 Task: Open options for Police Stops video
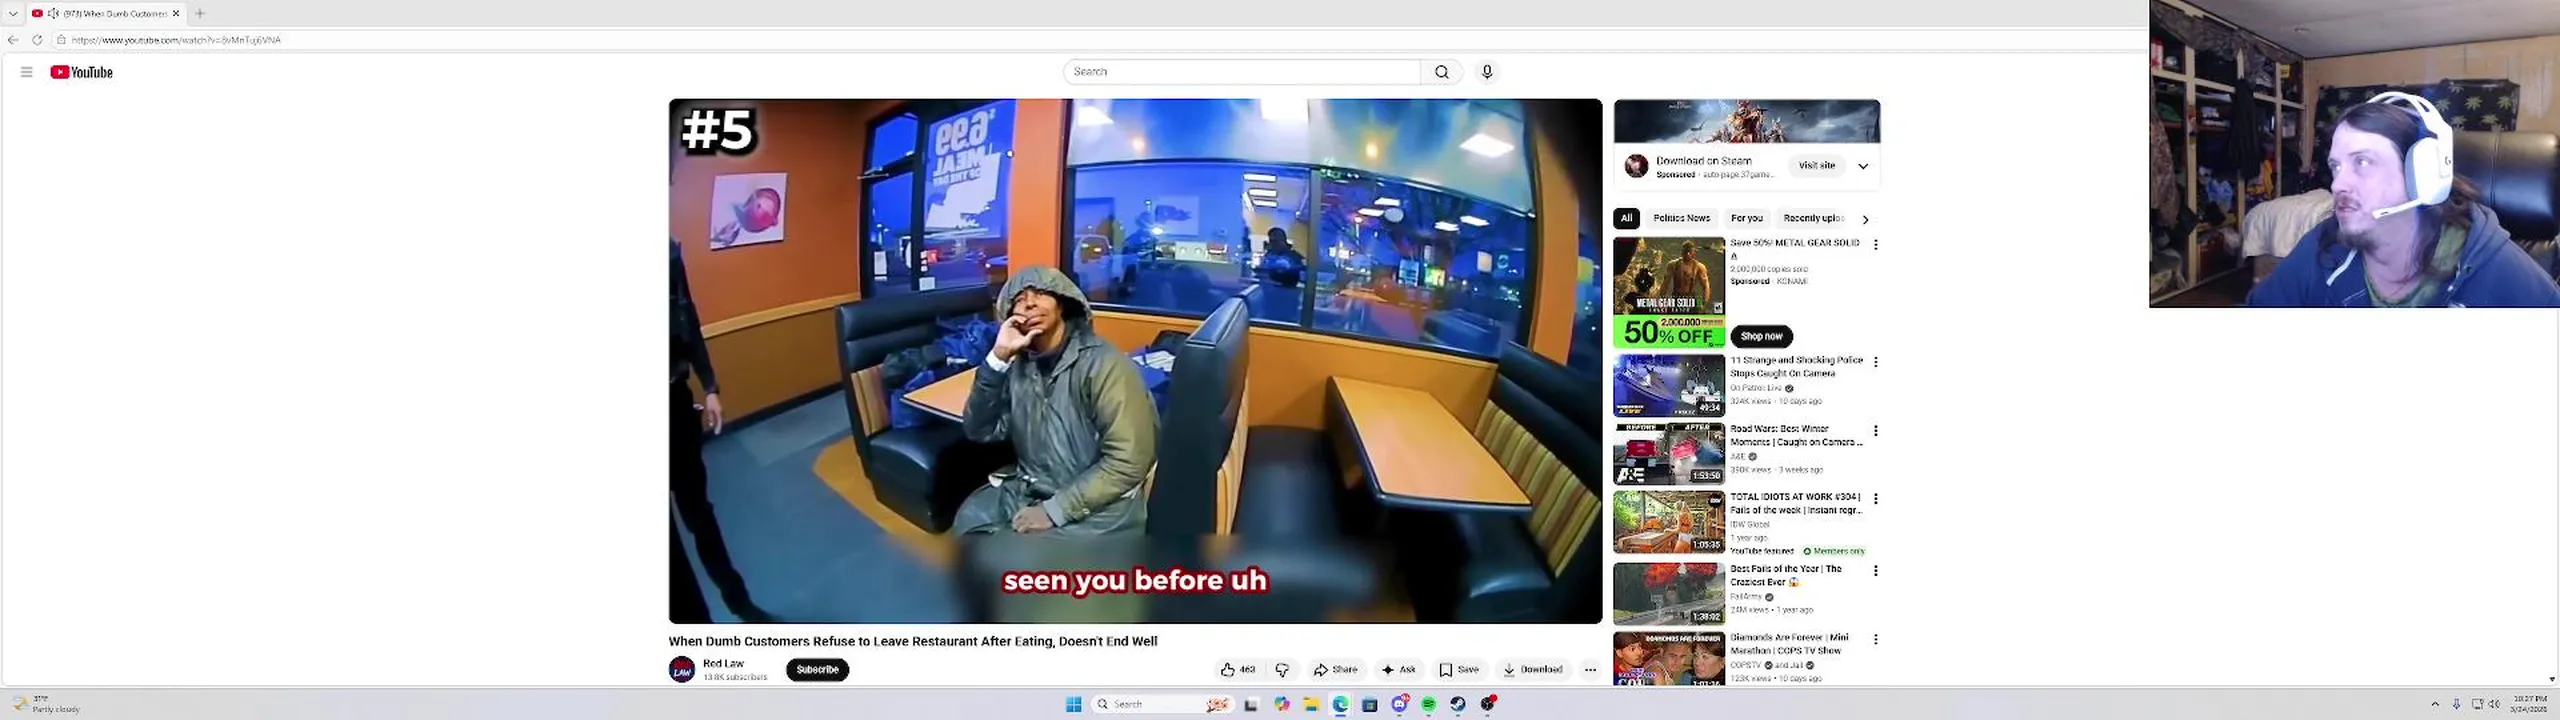(1875, 362)
